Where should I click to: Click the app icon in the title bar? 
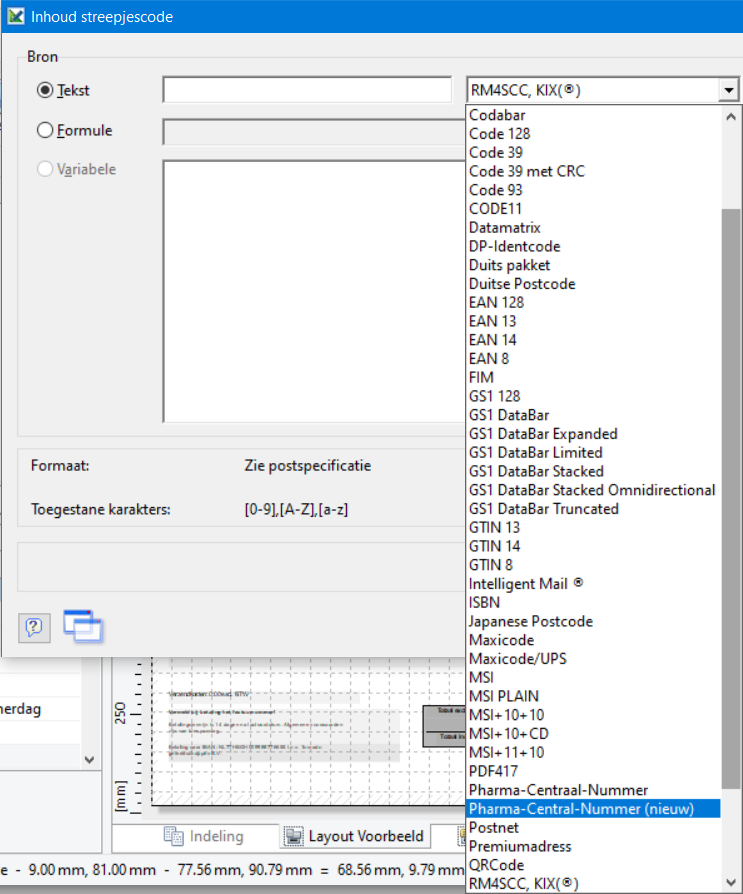pyautogui.click(x=15, y=17)
